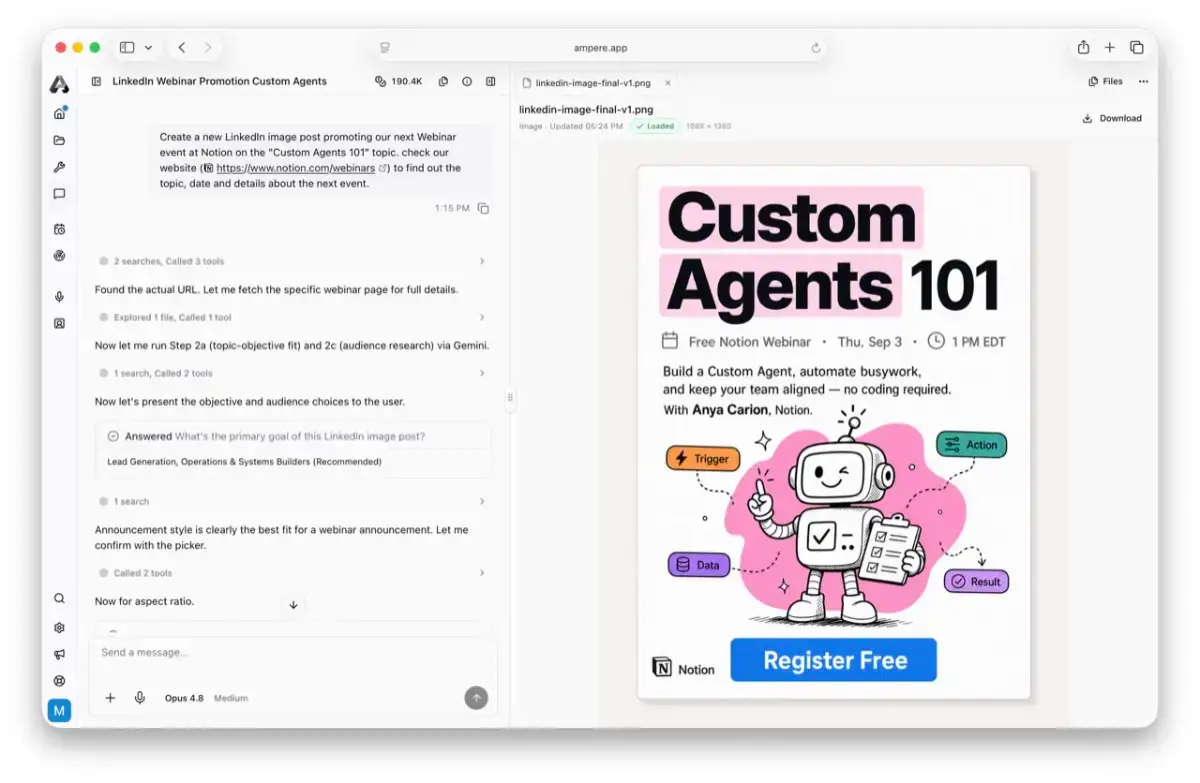Viewport: 1200px width, 783px height.
Task: Click the site settings icon left of the address
Action: coord(385,48)
